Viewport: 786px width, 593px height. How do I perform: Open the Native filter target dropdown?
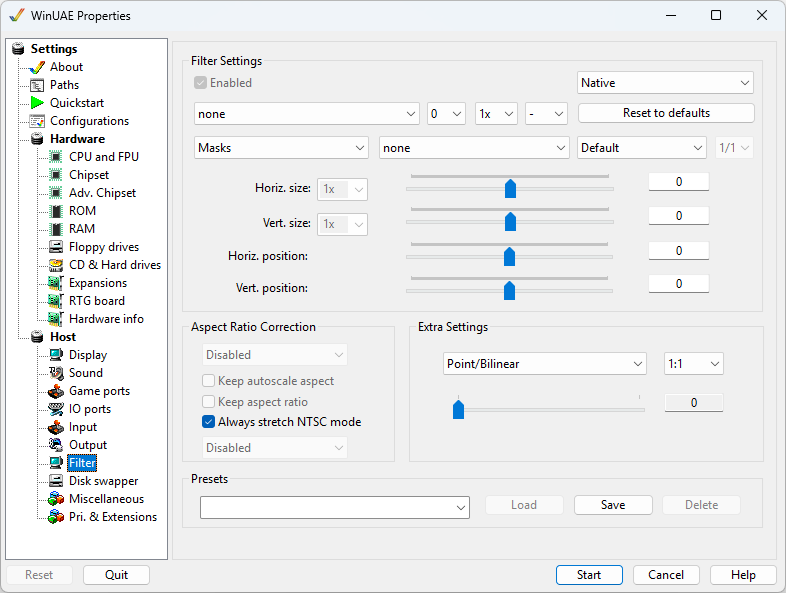coord(665,83)
